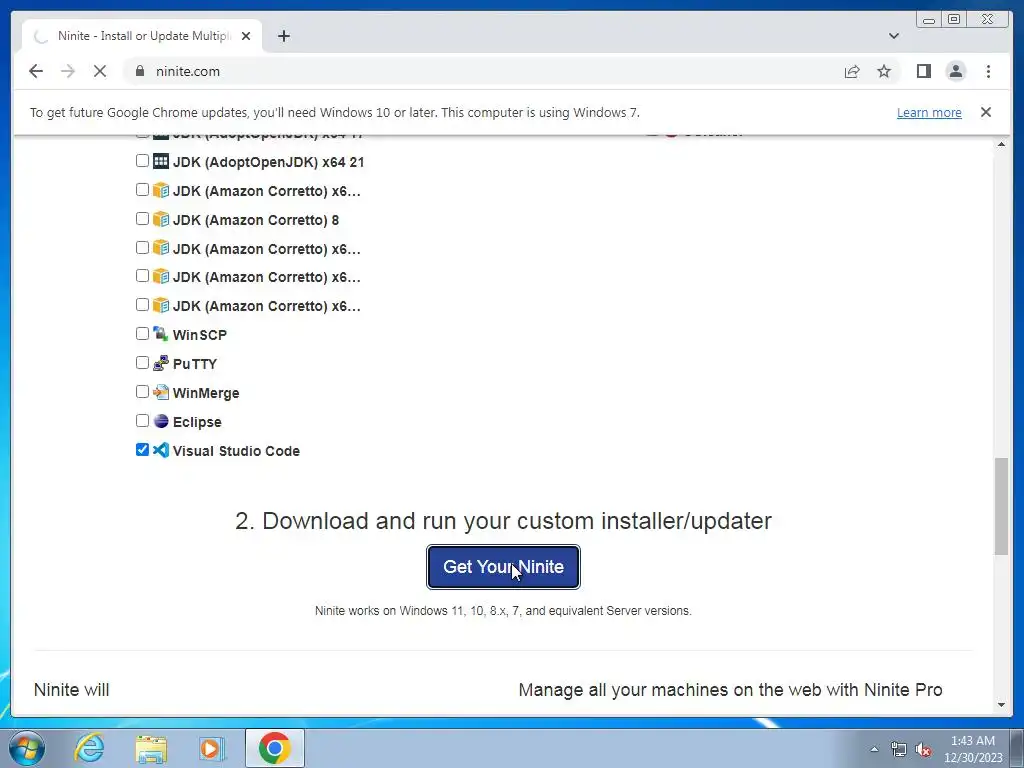Viewport: 1024px width, 768px height.
Task: Click the WinMerge label text
Action: tap(206, 393)
